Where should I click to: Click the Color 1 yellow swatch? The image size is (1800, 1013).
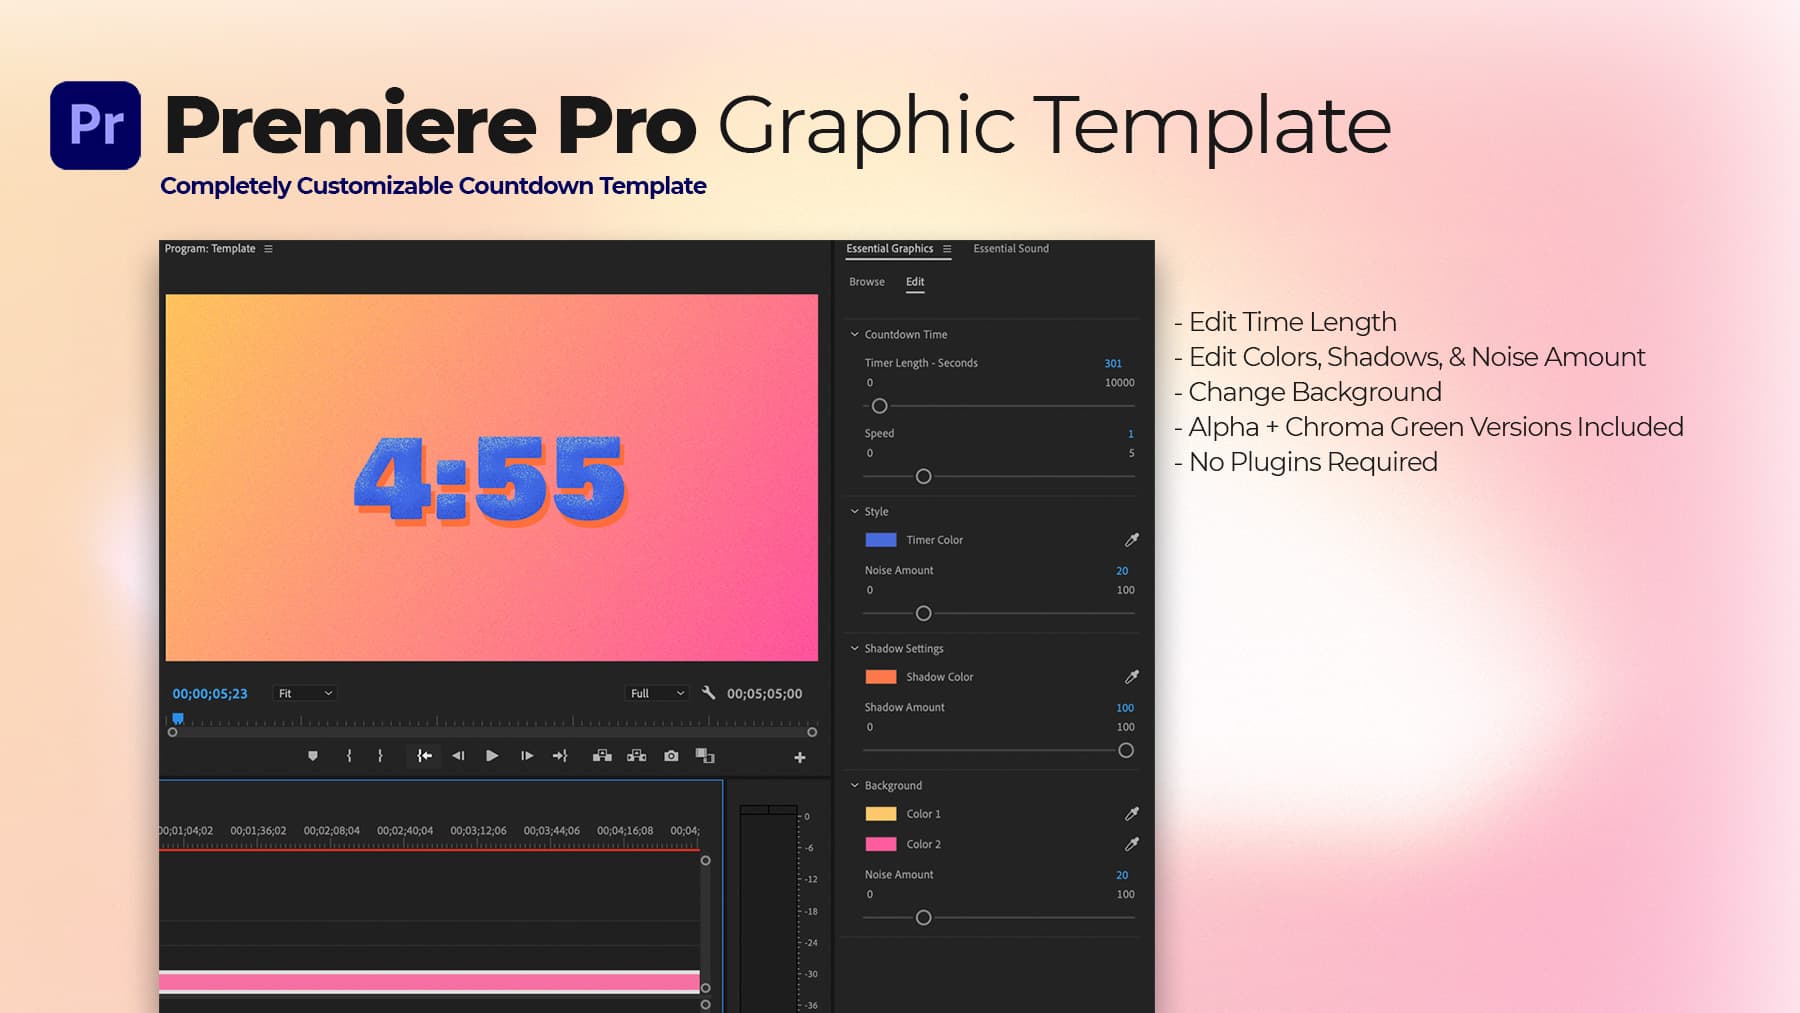[x=881, y=814]
